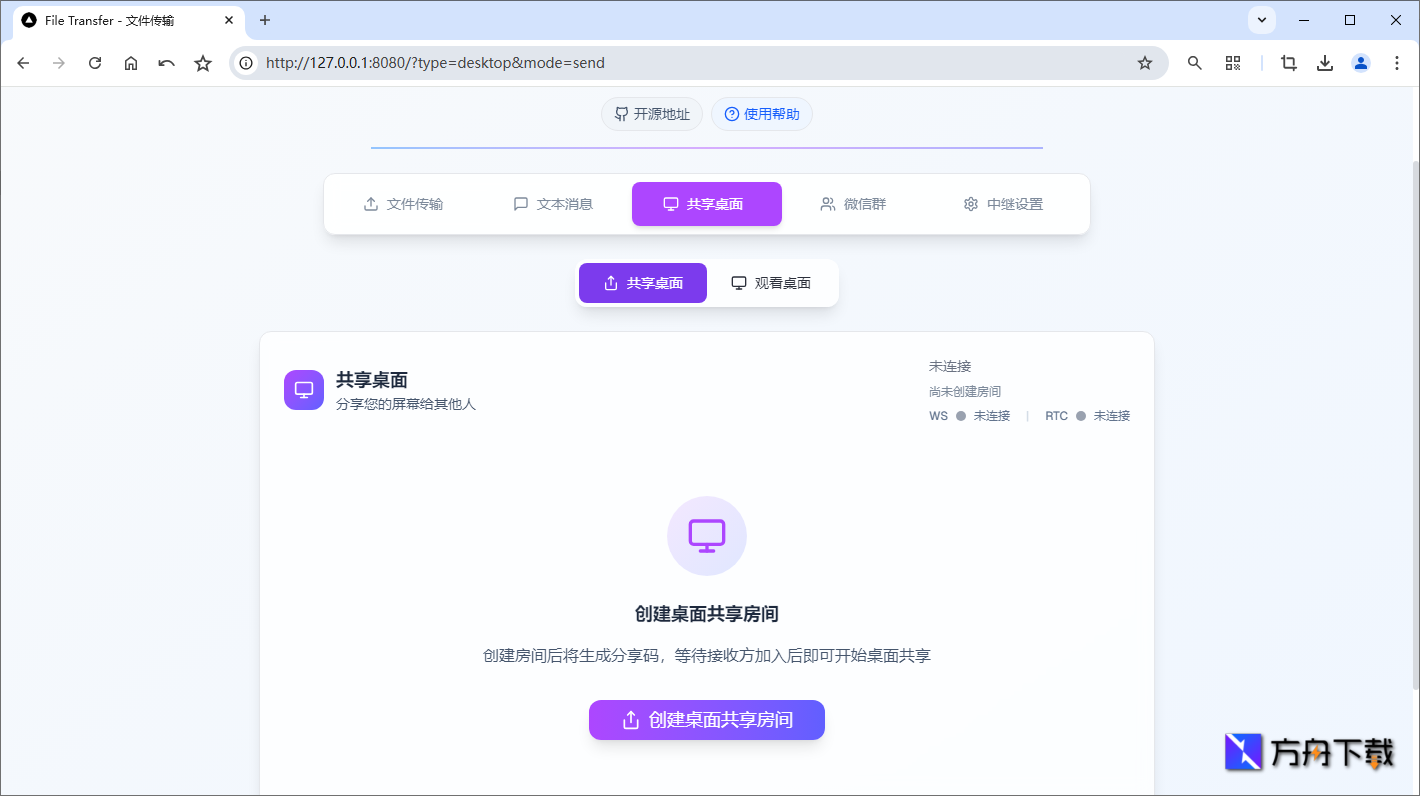Open site info via the address bar icon

246,62
